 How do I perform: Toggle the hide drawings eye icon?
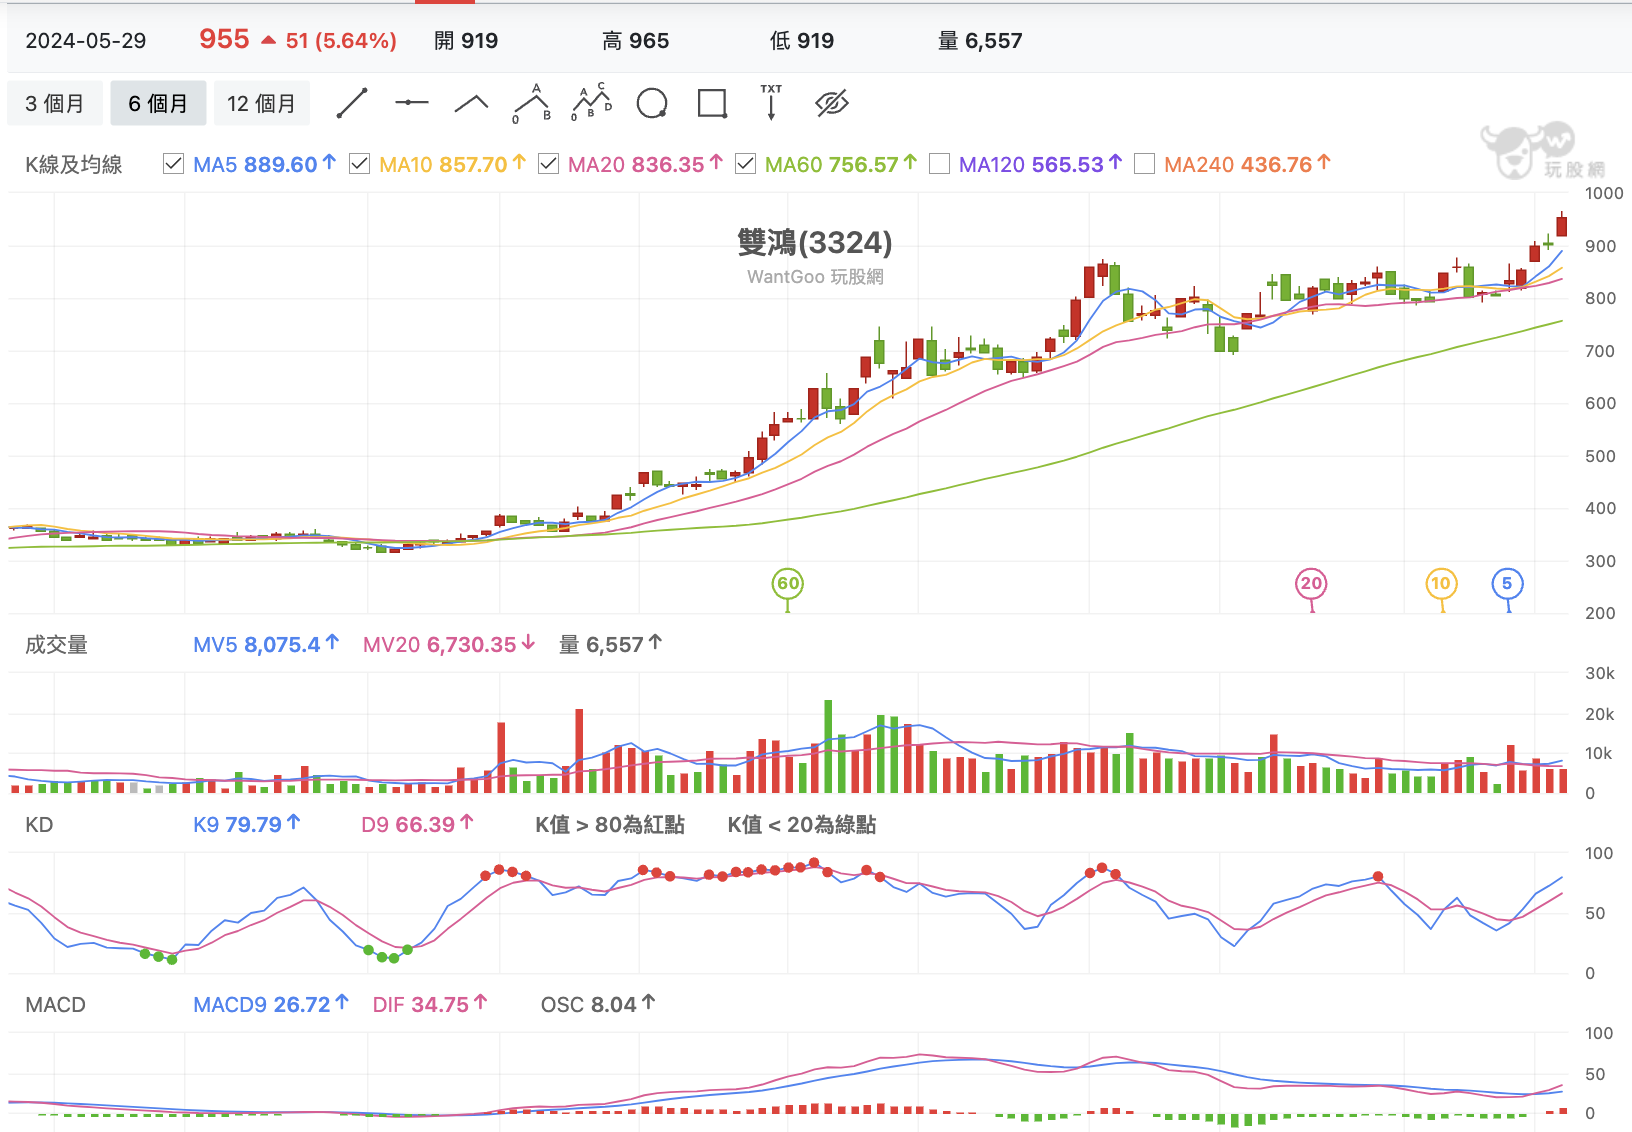pos(832,103)
